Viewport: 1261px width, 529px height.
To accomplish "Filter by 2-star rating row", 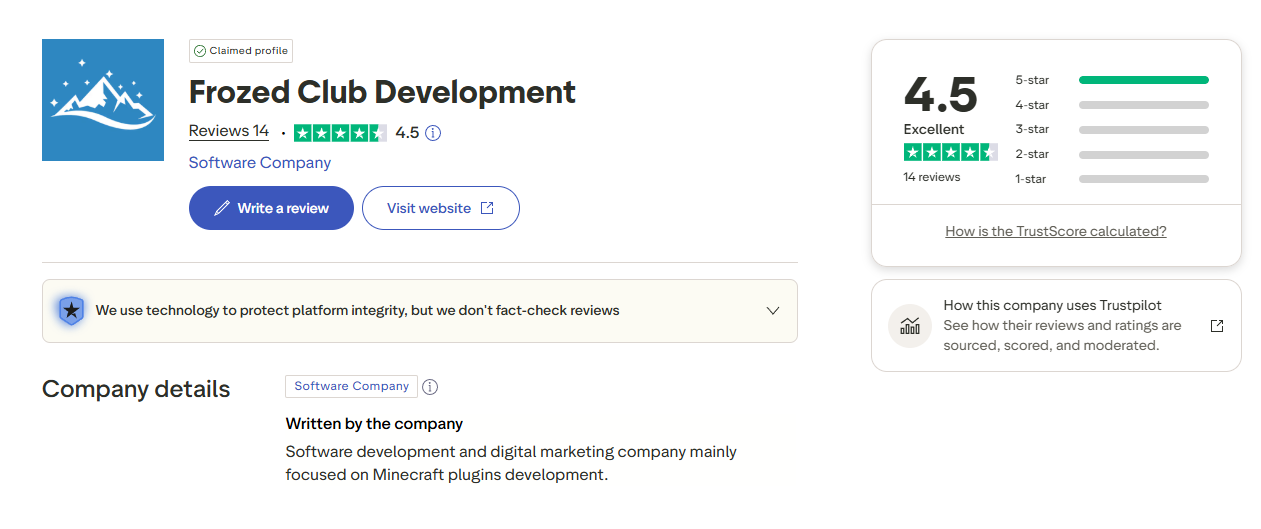I will pos(1111,154).
